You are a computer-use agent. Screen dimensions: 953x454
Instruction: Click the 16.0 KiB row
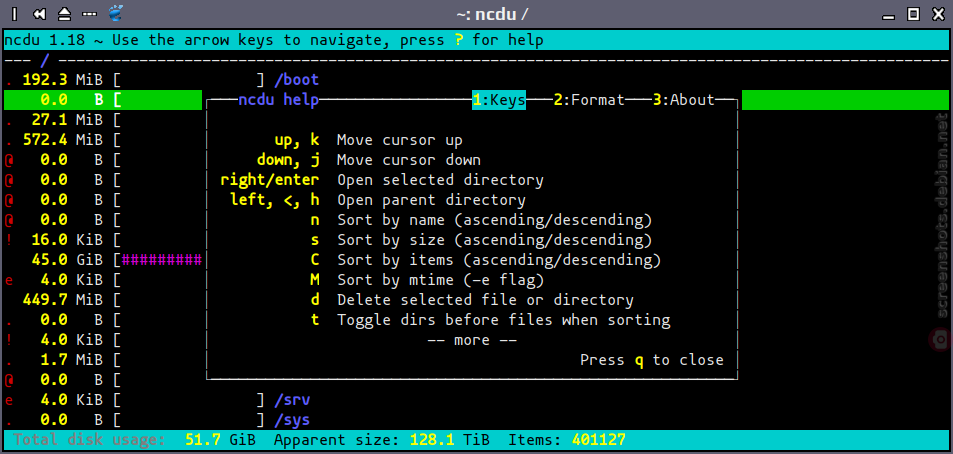click(x=103, y=241)
